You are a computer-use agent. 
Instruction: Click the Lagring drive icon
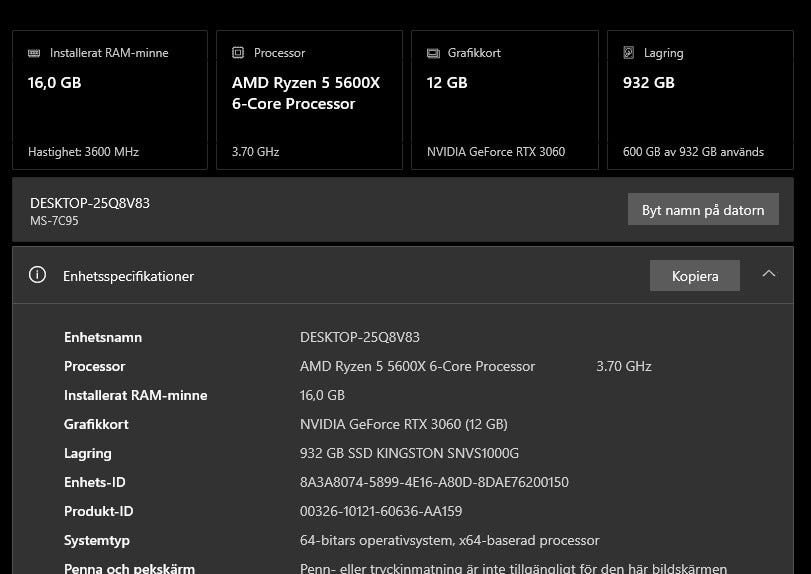point(629,53)
